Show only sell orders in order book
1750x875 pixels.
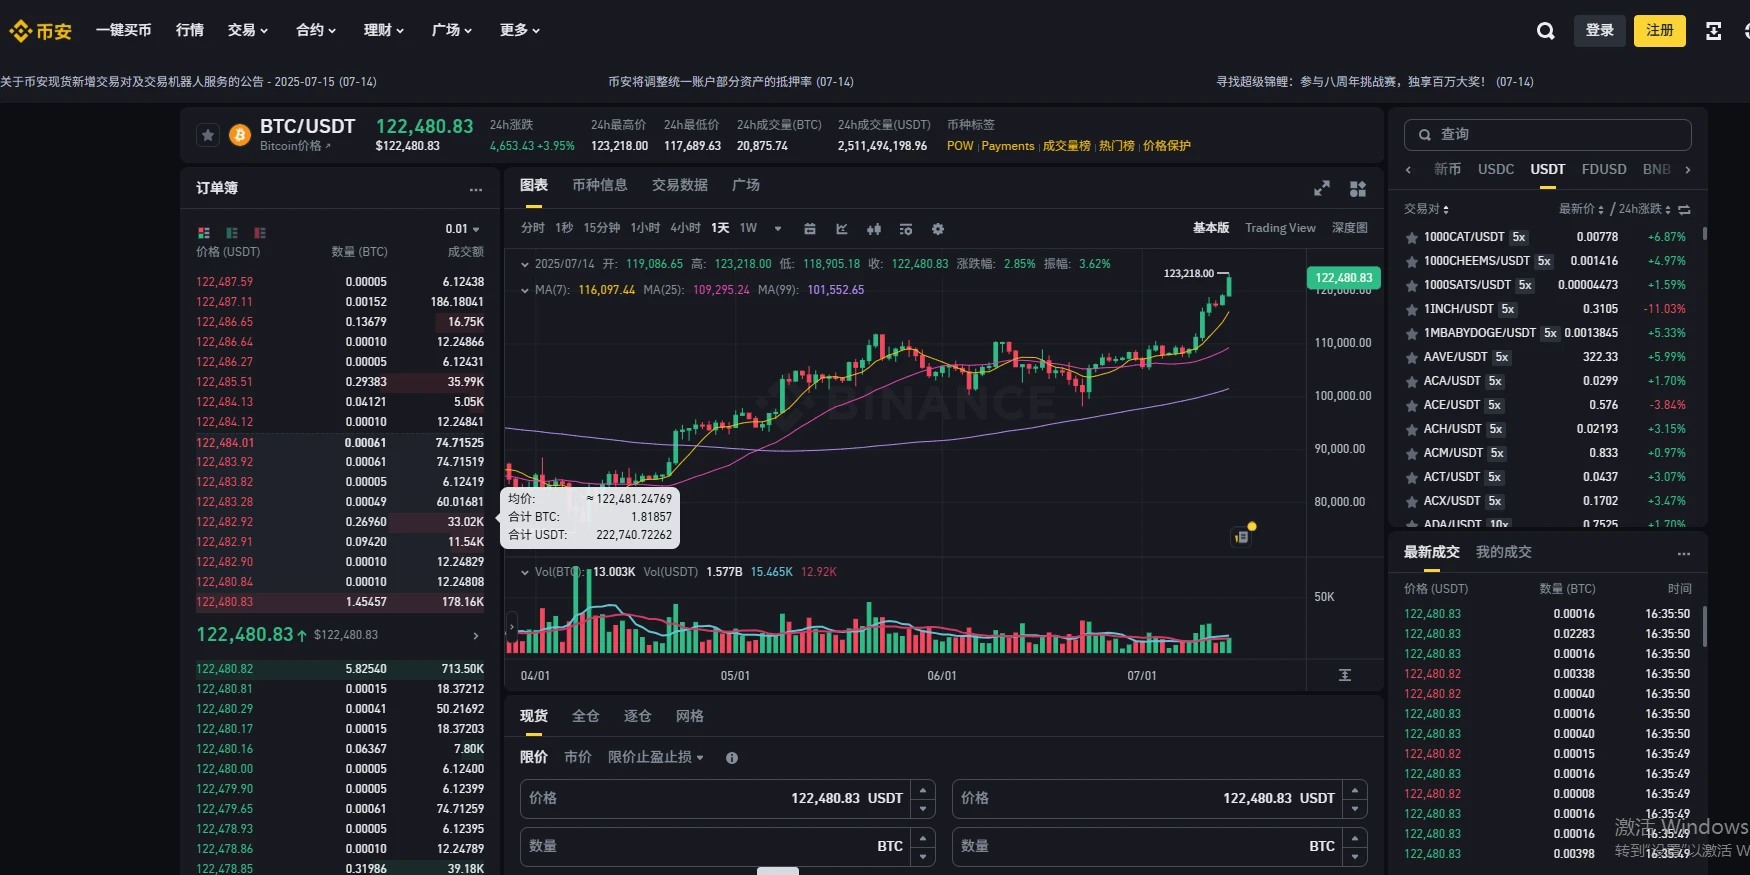260,232
